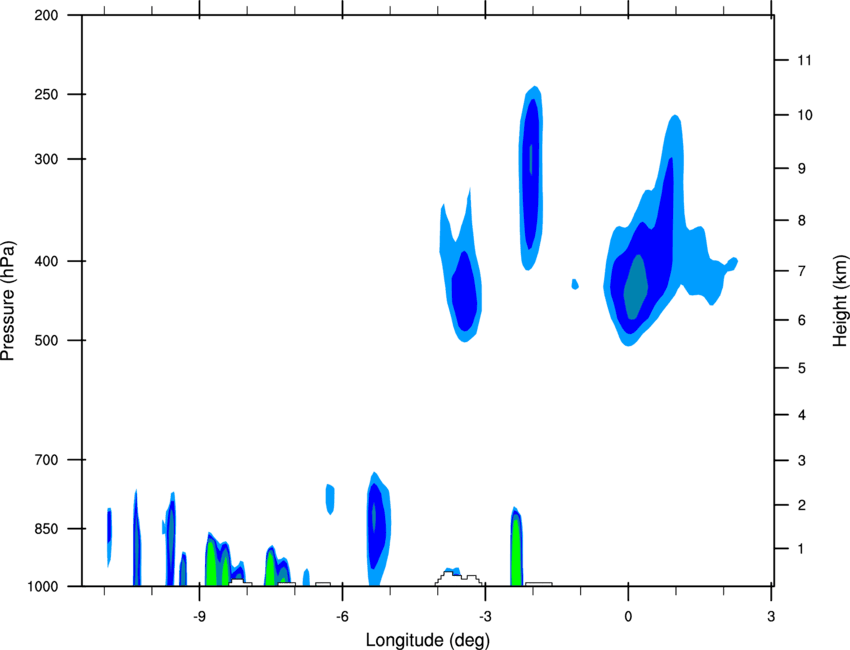The width and height of the screenshot is (850, 650).
Task: Pick the 7 km height label
Action: tap(801, 271)
